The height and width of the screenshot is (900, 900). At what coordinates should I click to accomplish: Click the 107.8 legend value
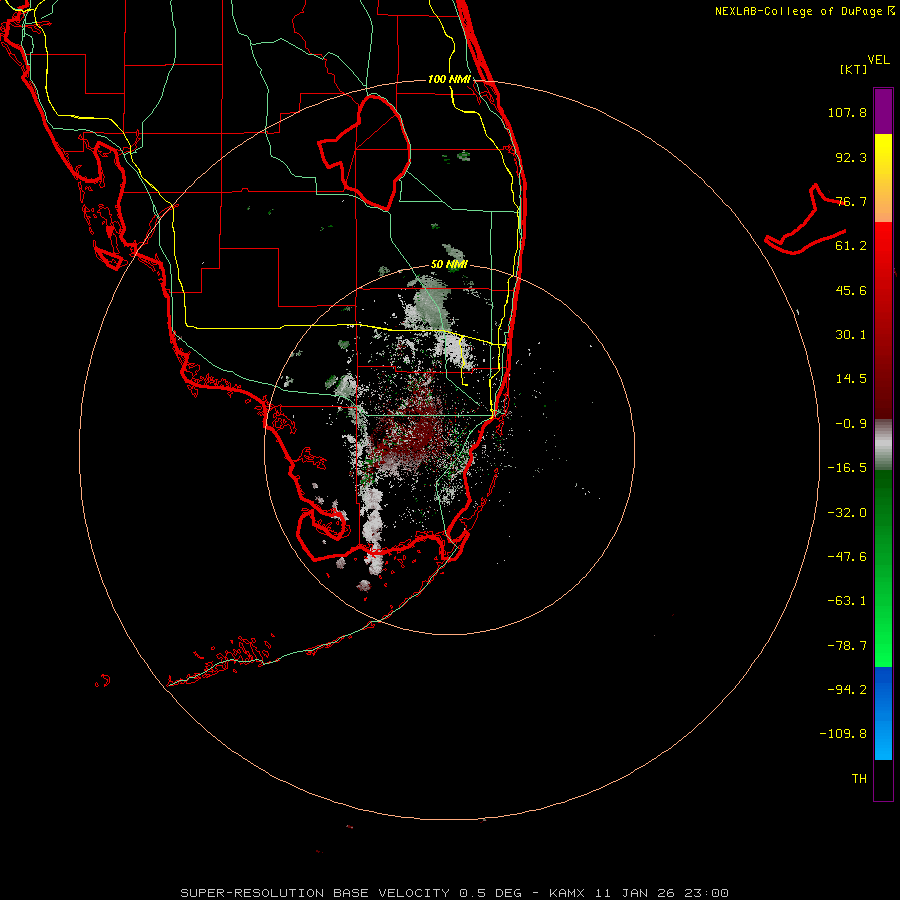click(x=847, y=112)
